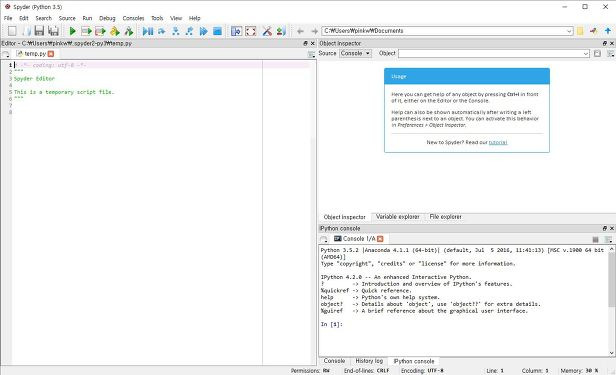Viewport: 616px width, 375px height.
Task: Re-run last script icon
Action: [x=128, y=31]
